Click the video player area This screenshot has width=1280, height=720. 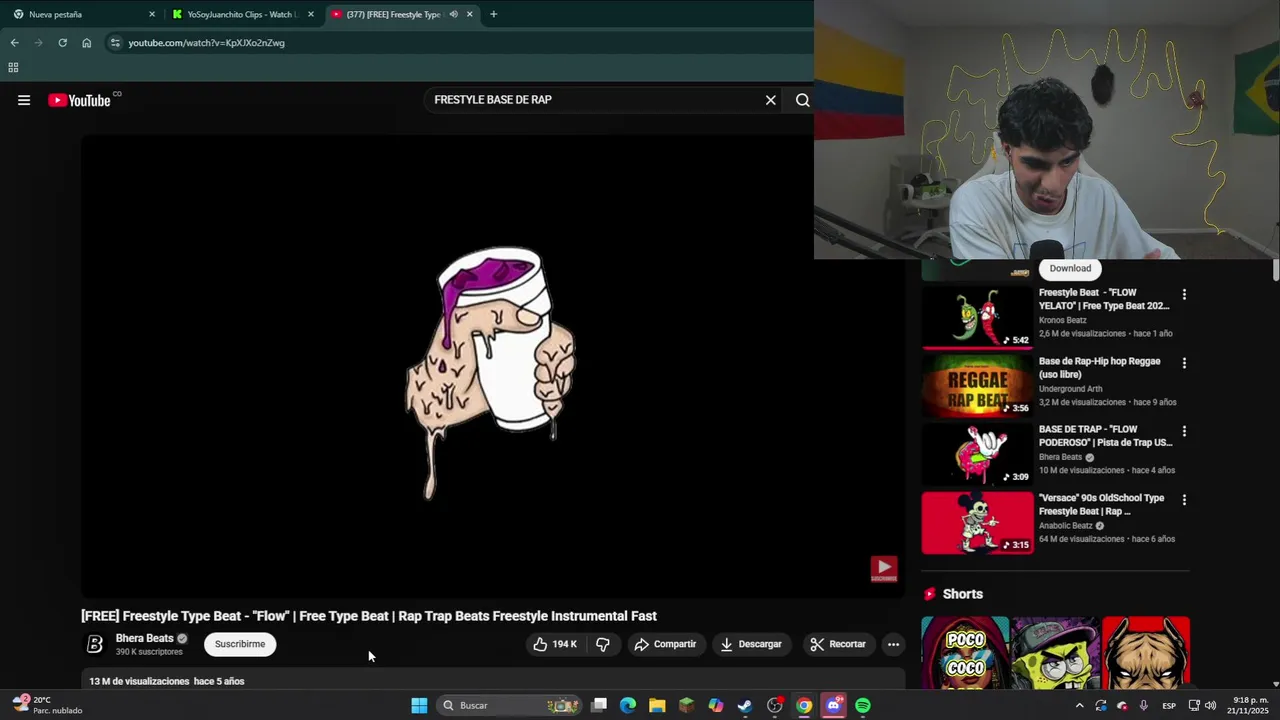coord(492,366)
